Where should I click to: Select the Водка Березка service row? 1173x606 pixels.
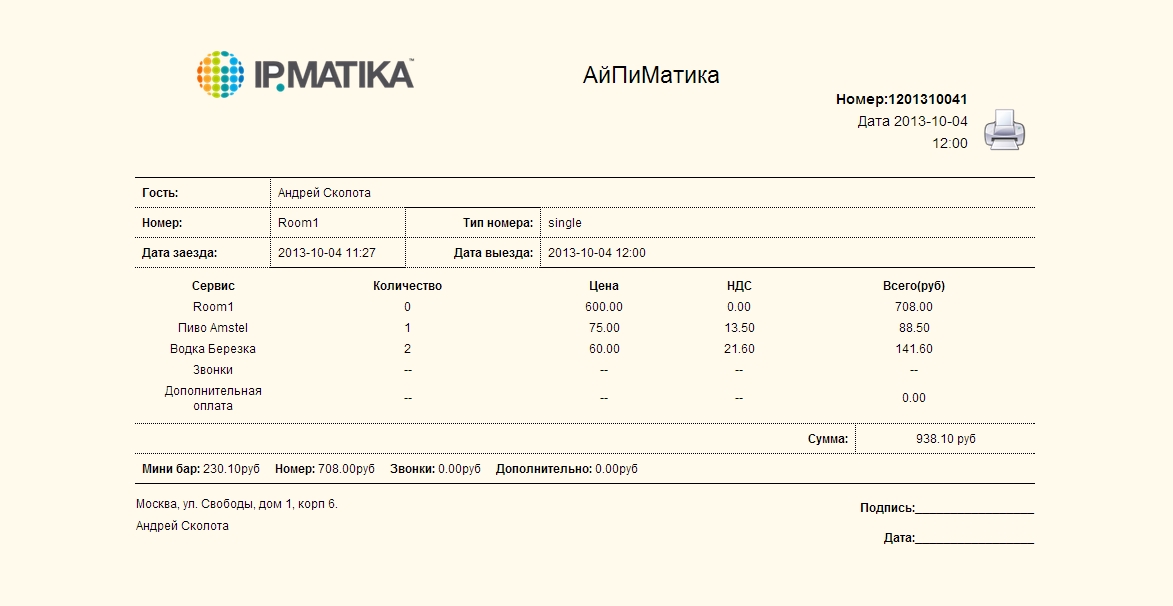(213, 349)
